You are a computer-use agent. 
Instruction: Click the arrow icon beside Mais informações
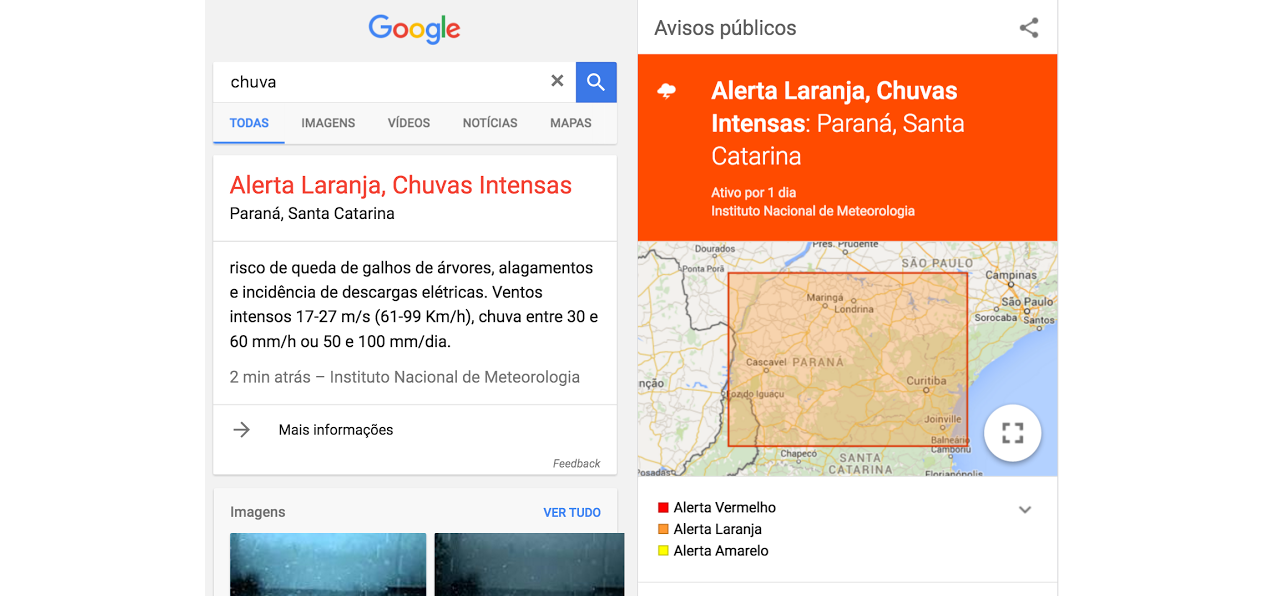[x=242, y=430]
